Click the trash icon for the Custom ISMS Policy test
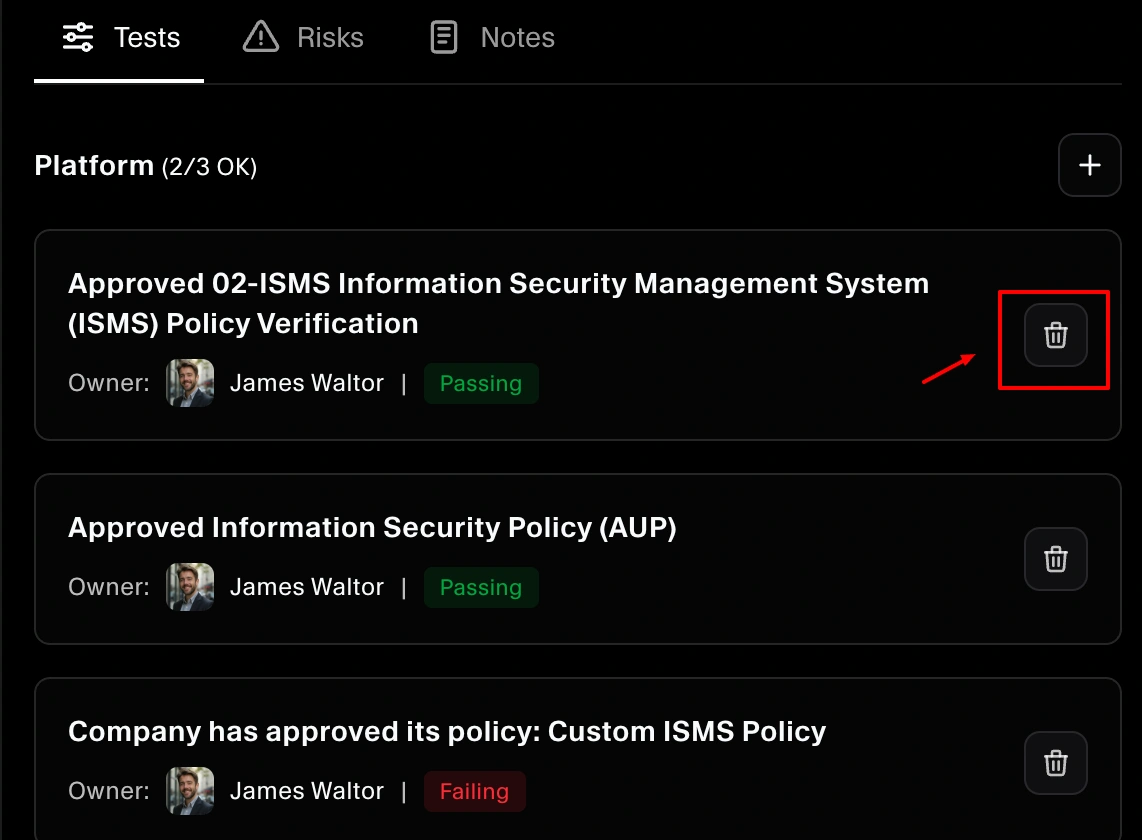 click(x=1055, y=763)
